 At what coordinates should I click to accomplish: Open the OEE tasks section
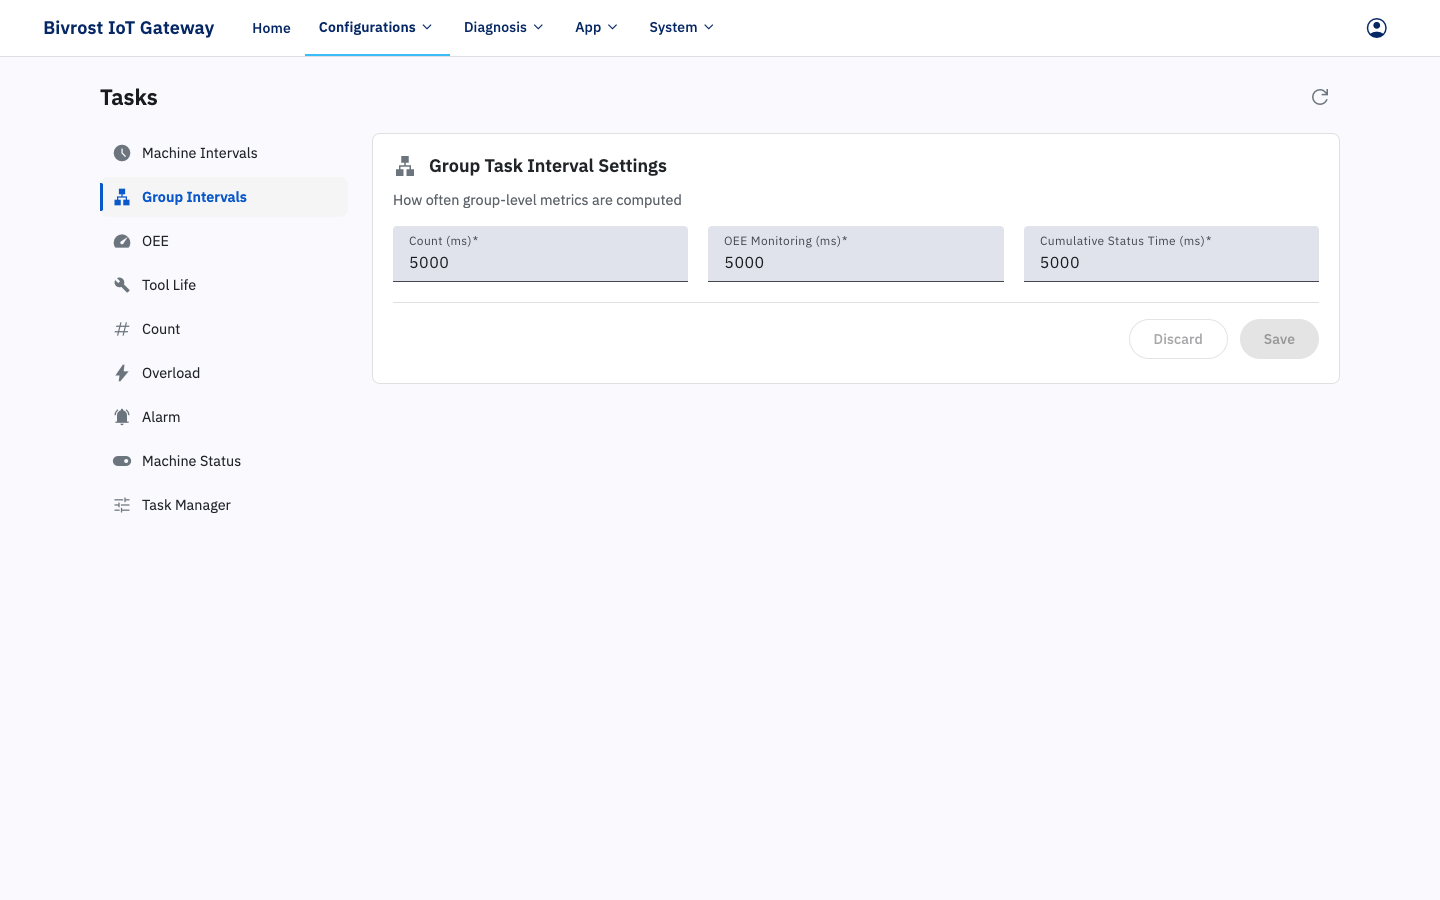pos(224,241)
